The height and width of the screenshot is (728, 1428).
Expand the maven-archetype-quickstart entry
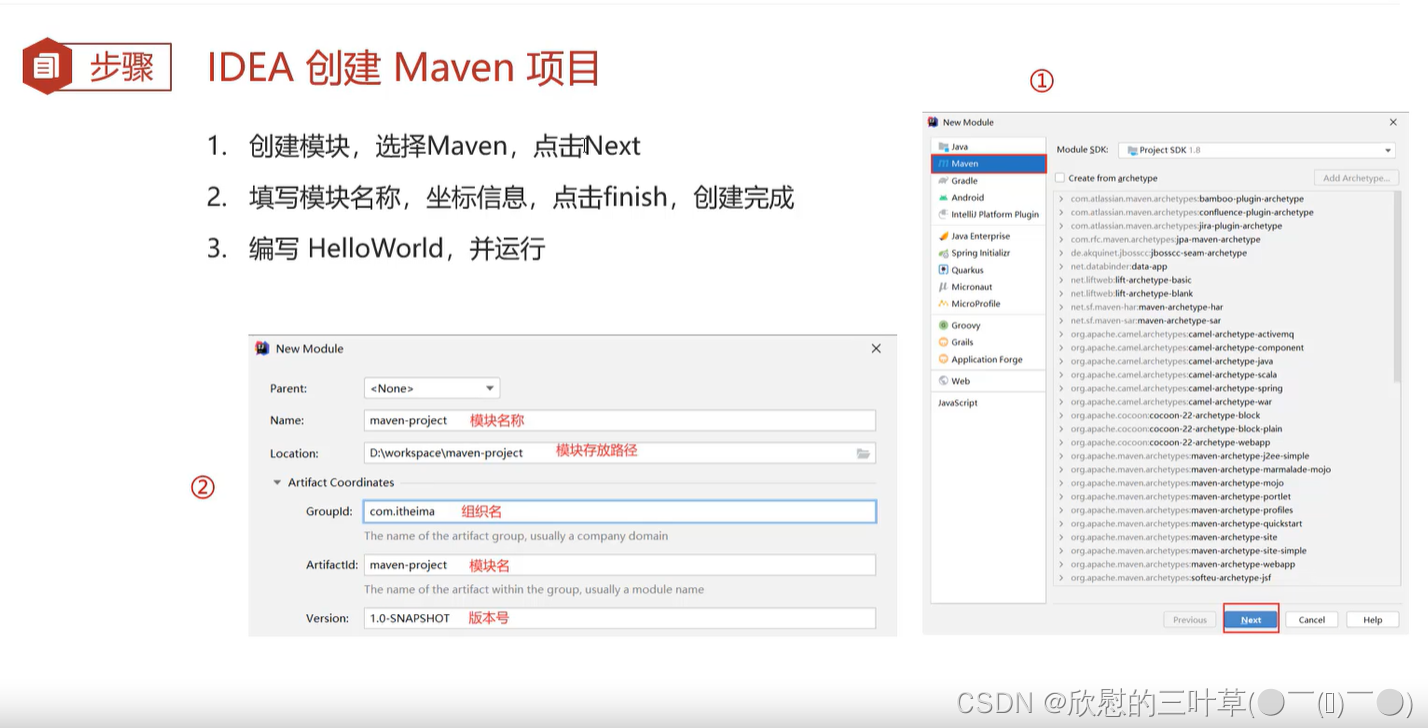tap(1061, 524)
